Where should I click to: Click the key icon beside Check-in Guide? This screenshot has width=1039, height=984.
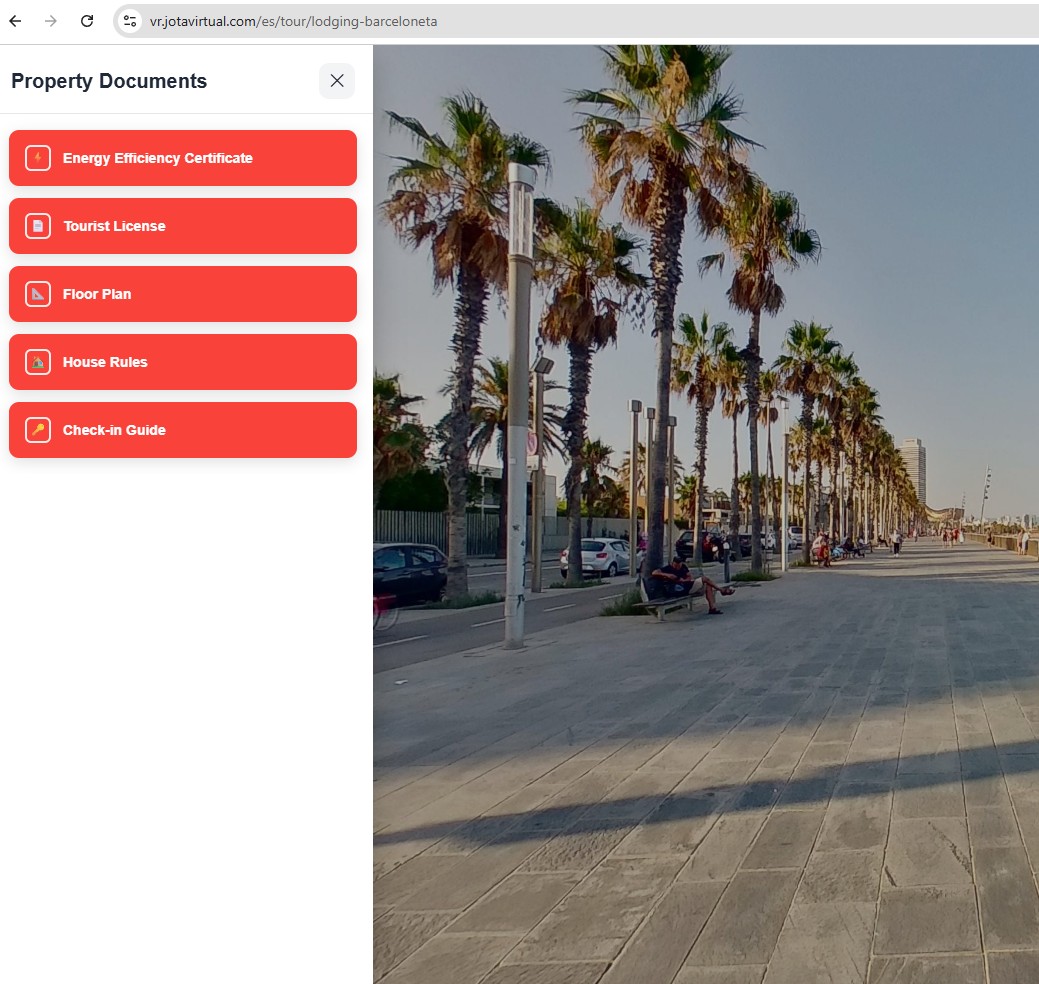(x=38, y=430)
